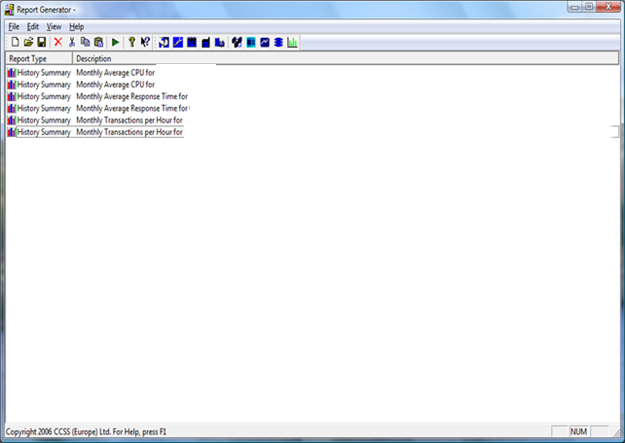Click the red X delete icon
This screenshot has width=625, height=443.
(x=58, y=42)
